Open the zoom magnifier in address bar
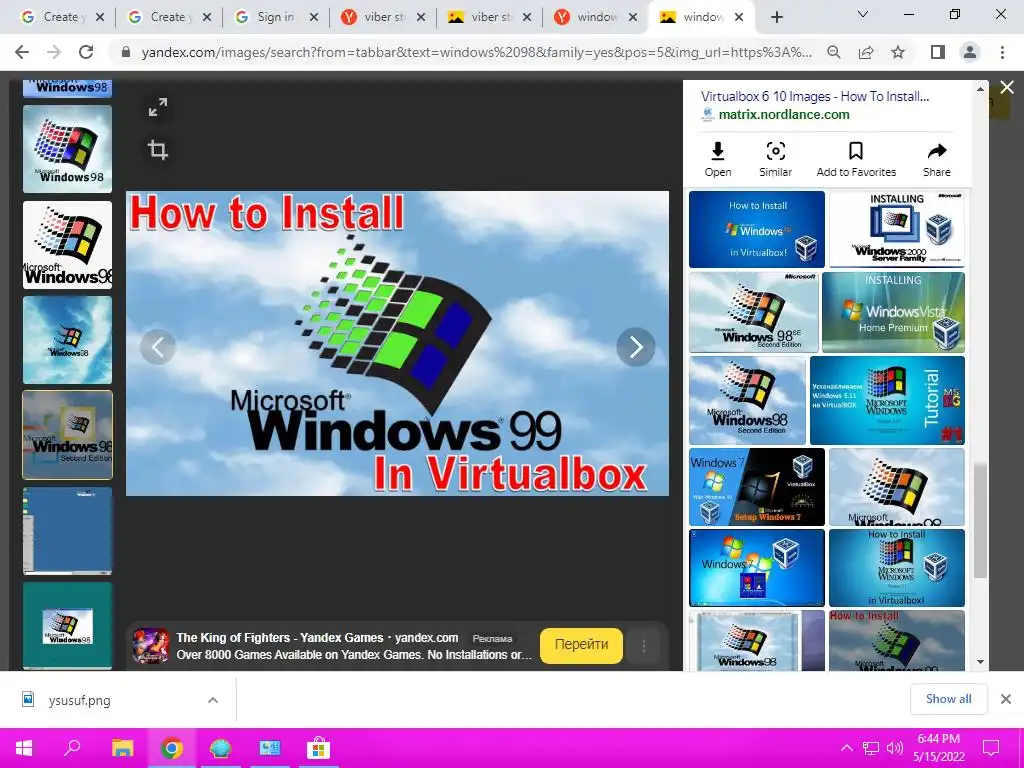The height and width of the screenshot is (768, 1024). click(834, 52)
